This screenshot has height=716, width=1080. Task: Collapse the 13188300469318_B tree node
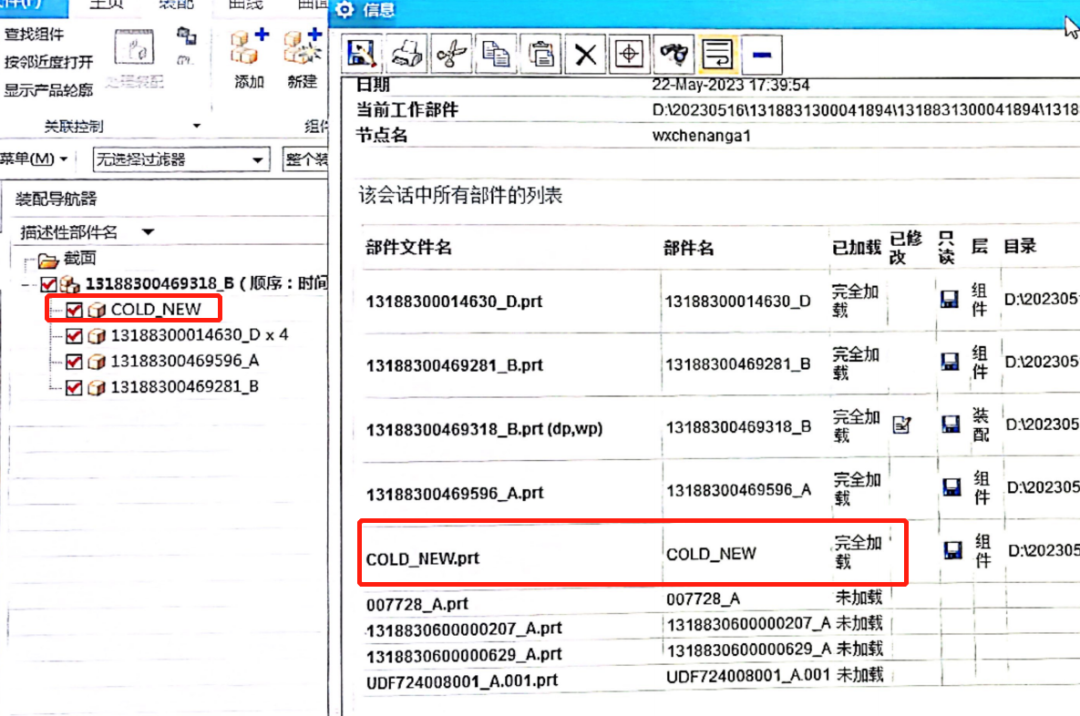click(25, 284)
